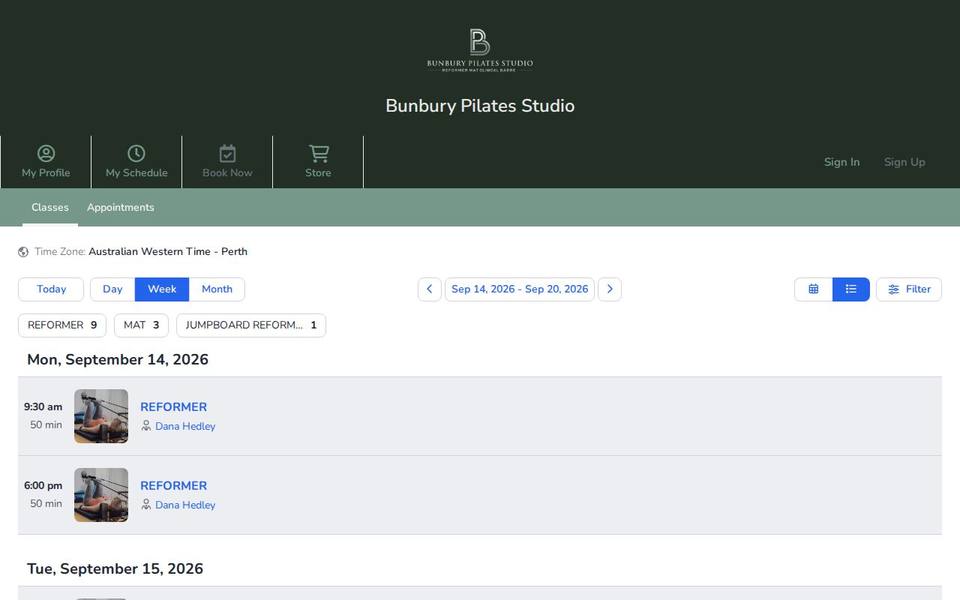
Task: Click the Tue, September 15, 2026 heading
Action: point(115,569)
